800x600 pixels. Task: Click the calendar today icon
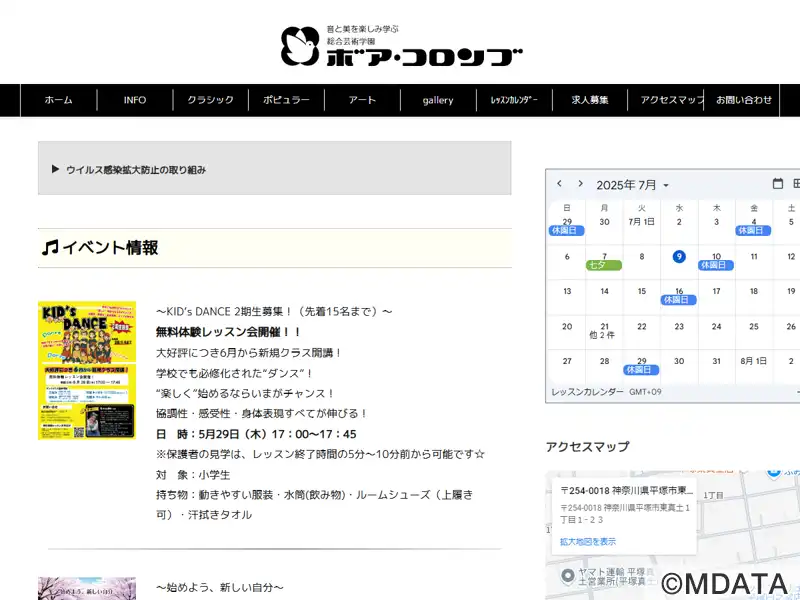pyautogui.click(x=778, y=184)
